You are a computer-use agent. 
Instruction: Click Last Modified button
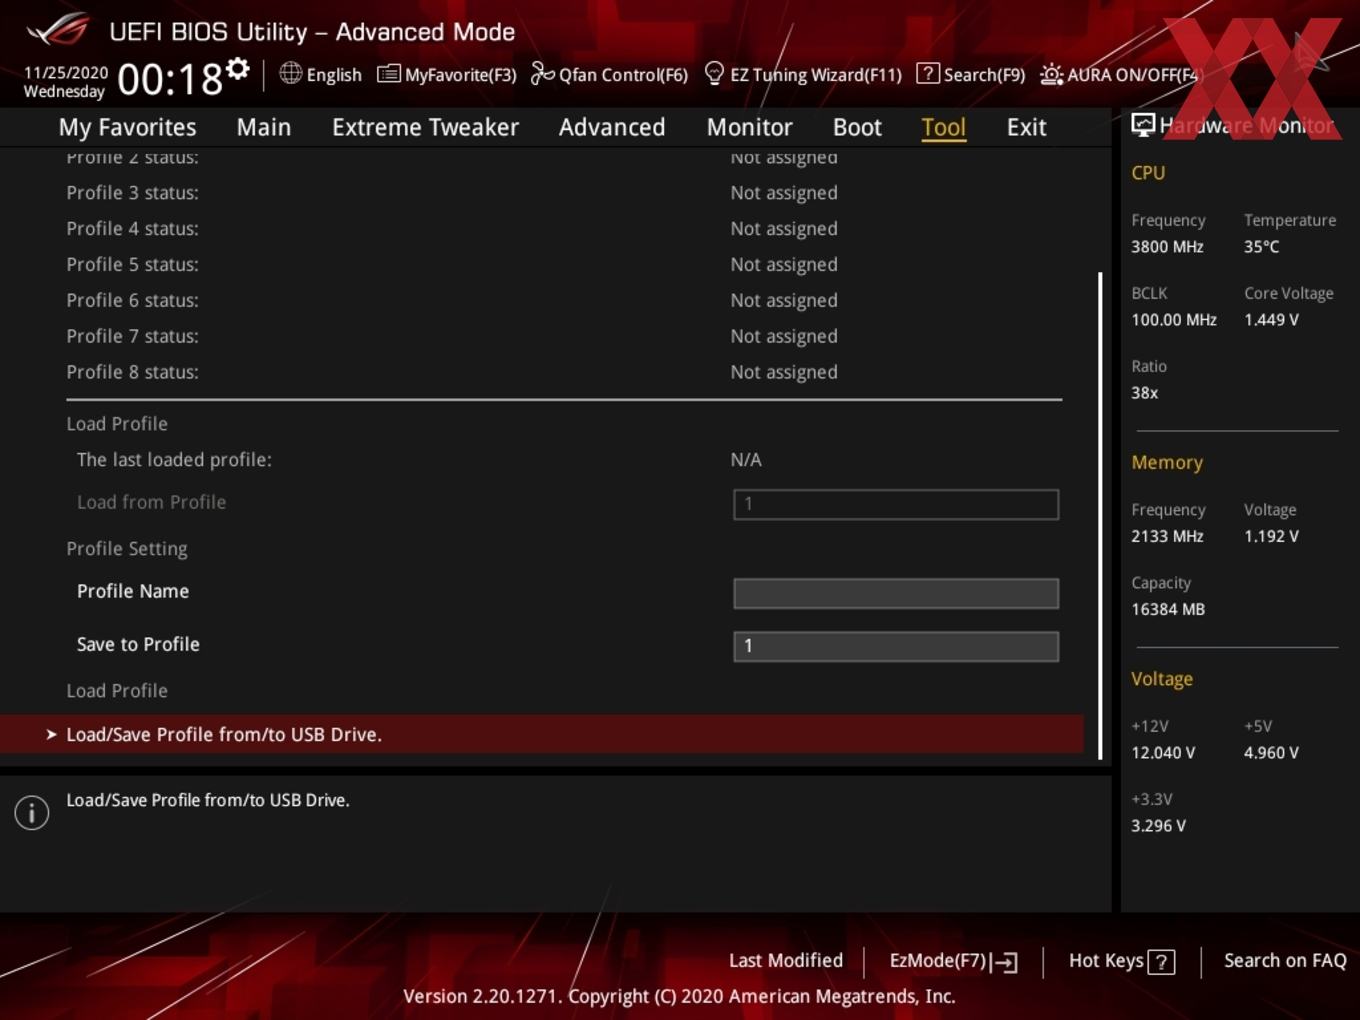click(785, 960)
